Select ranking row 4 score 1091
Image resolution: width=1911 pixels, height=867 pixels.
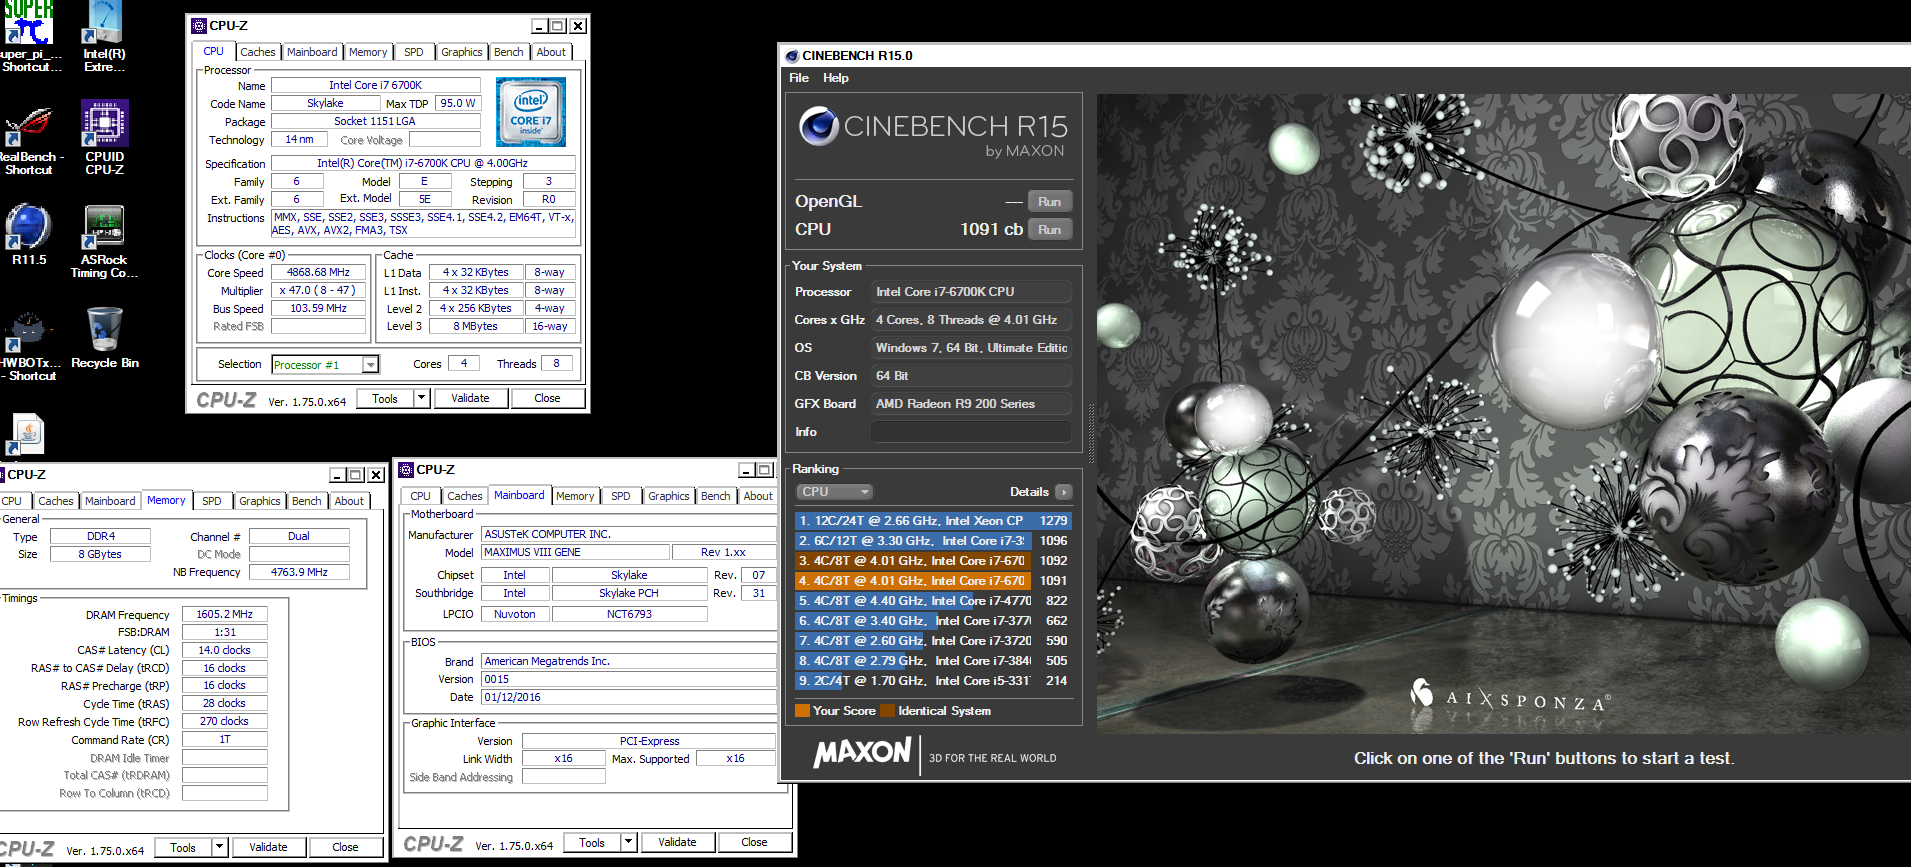(x=933, y=581)
